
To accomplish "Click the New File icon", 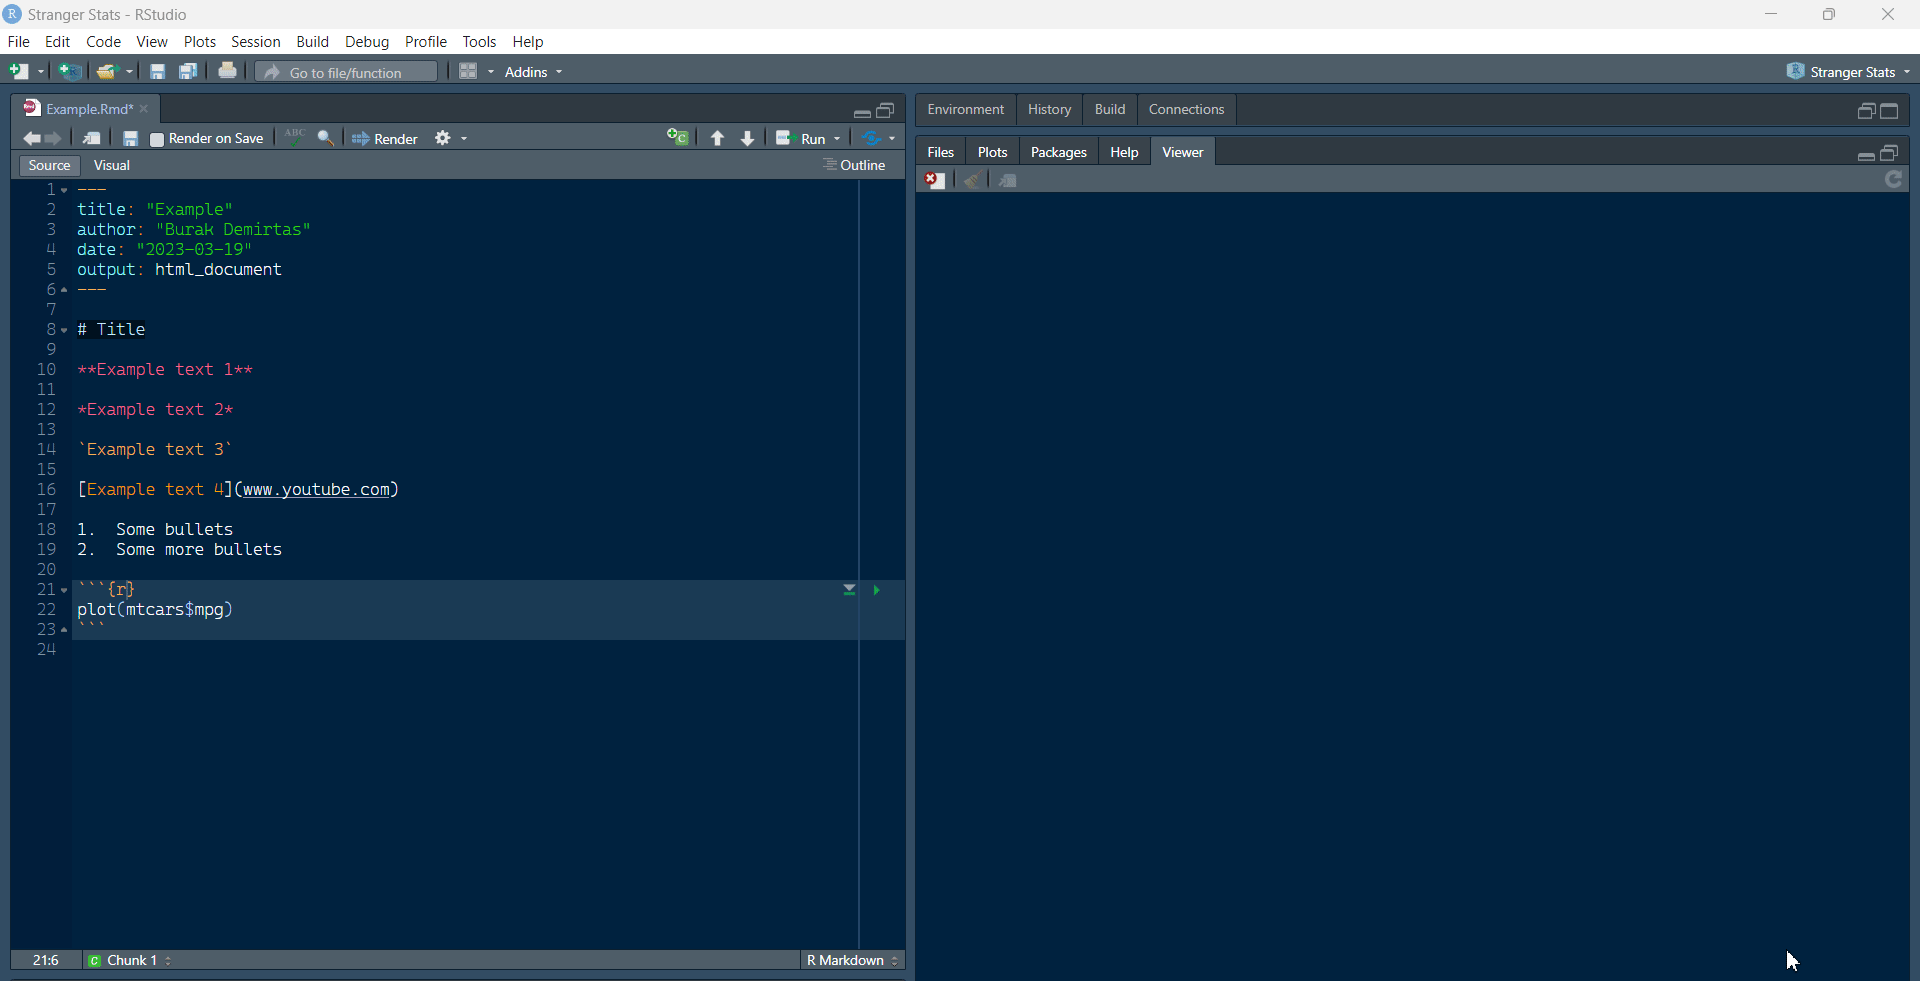I will 18,72.
